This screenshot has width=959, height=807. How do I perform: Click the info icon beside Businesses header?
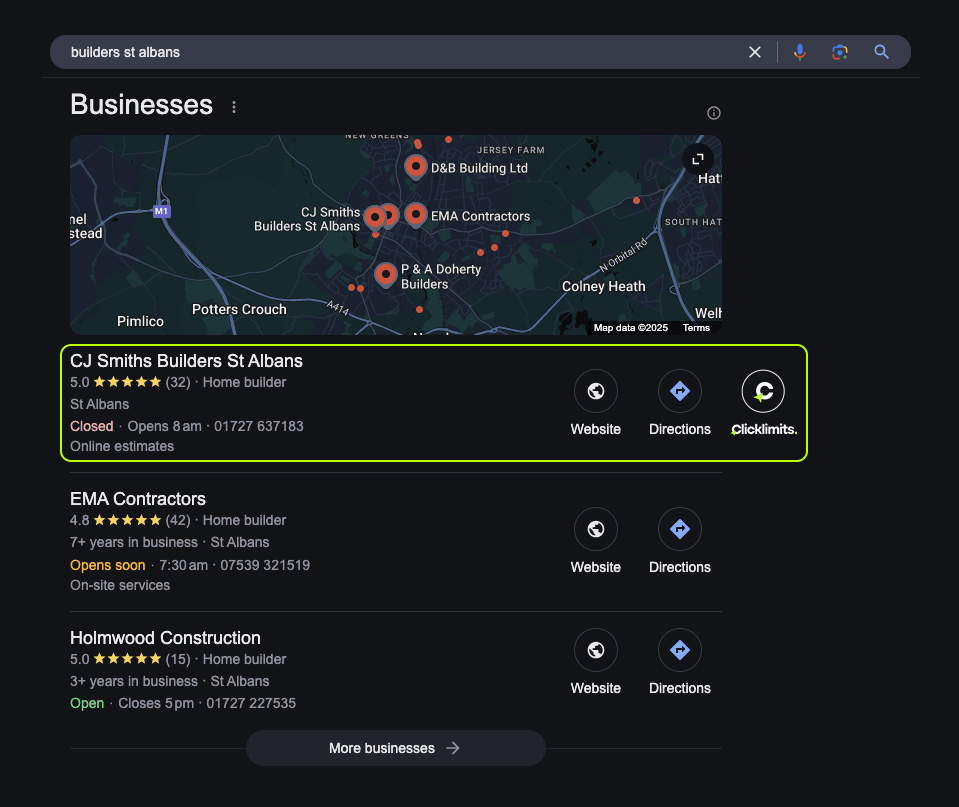coord(713,112)
